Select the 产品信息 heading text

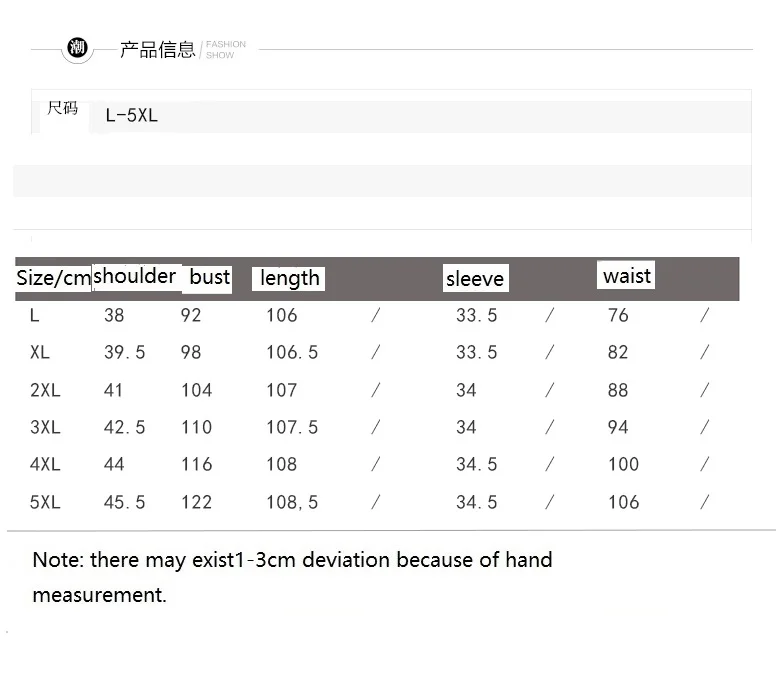pos(157,50)
